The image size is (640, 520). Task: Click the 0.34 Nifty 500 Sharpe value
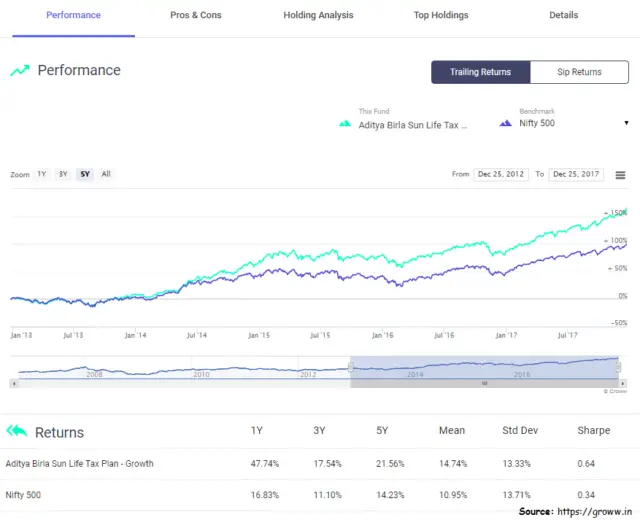tap(586, 495)
